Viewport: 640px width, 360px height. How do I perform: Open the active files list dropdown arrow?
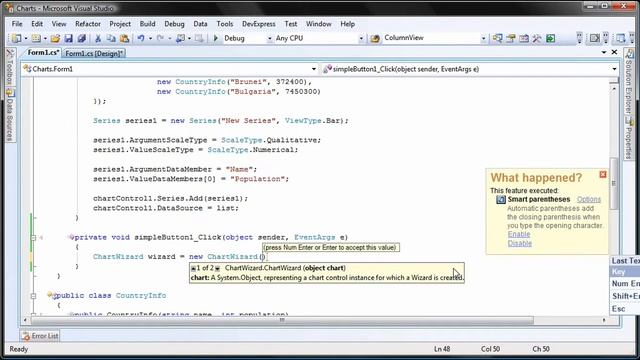pyautogui.click(x=604, y=52)
